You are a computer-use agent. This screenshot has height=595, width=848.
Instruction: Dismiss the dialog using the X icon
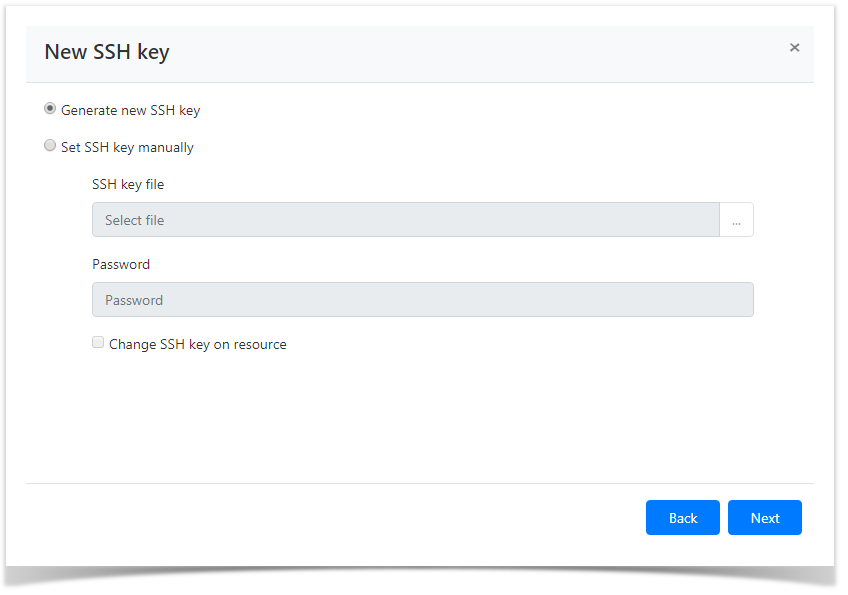point(794,47)
